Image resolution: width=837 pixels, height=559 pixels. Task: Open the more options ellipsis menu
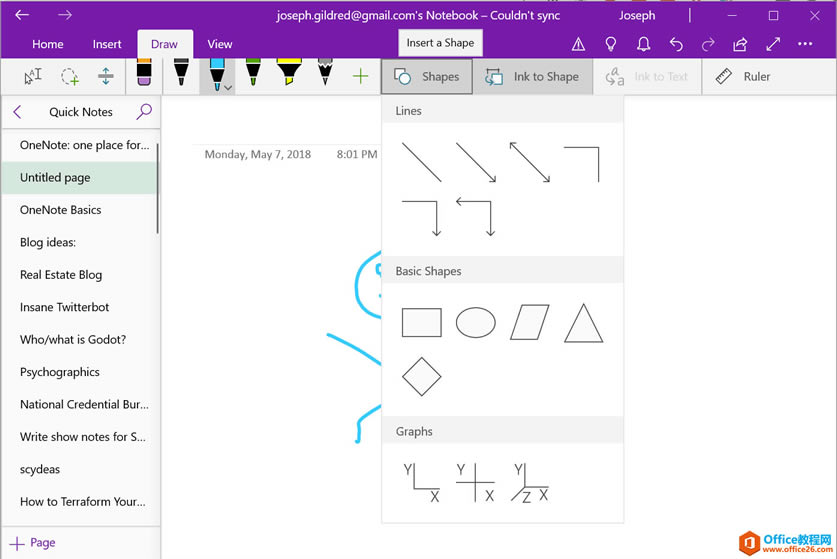point(805,44)
